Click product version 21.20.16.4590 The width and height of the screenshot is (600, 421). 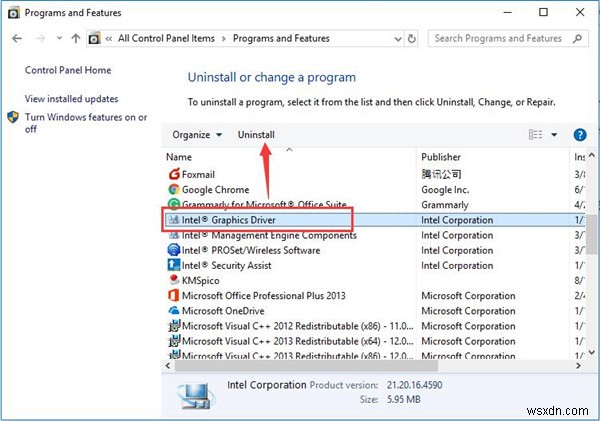click(x=414, y=385)
